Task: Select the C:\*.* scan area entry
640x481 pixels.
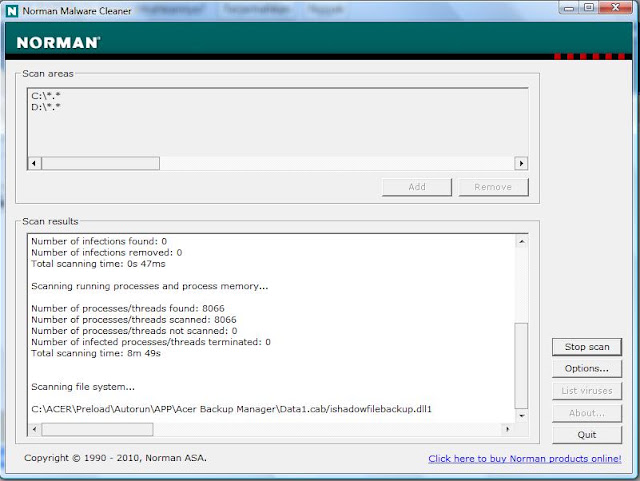Action: click(46, 96)
